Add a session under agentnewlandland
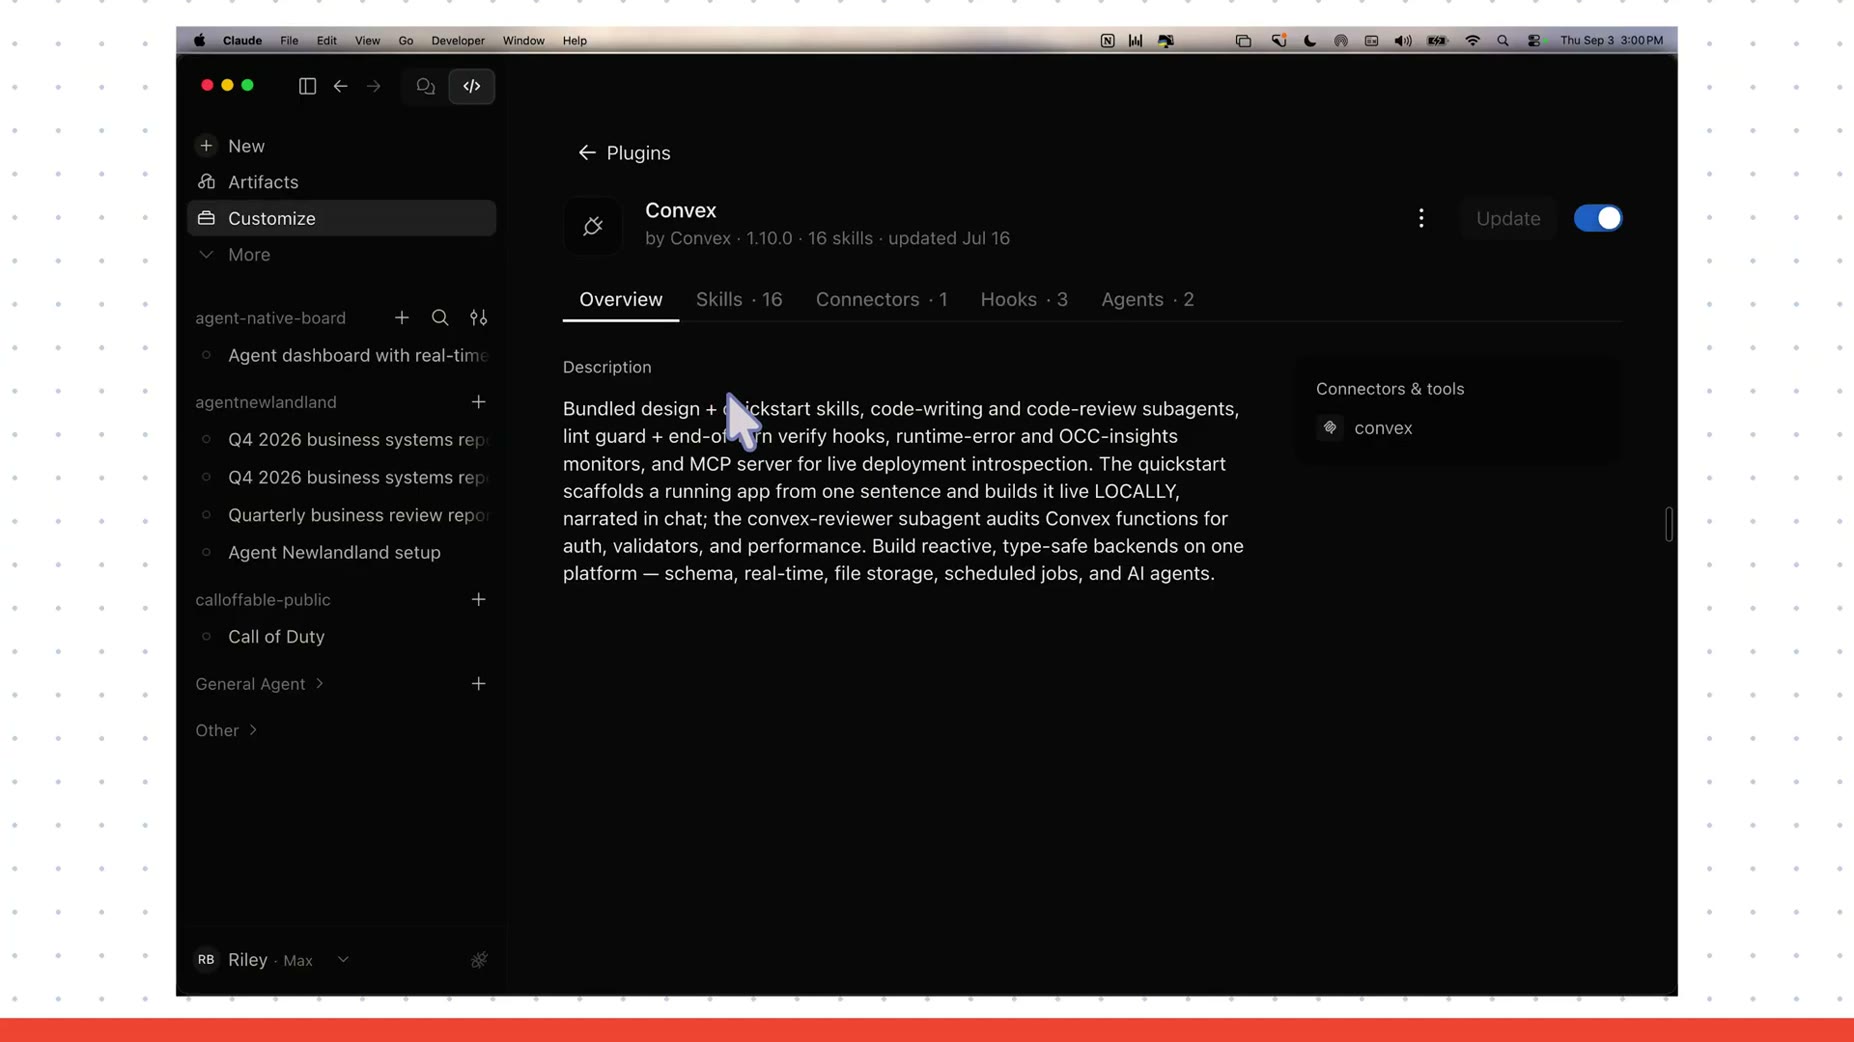This screenshot has width=1854, height=1042. (479, 402)
